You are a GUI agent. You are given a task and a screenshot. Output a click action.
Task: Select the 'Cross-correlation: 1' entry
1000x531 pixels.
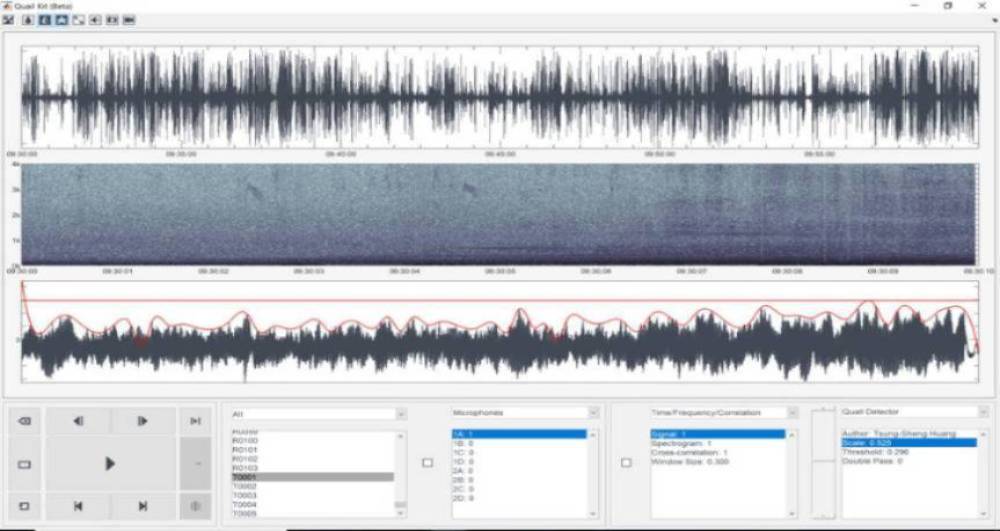coord(718,453)
